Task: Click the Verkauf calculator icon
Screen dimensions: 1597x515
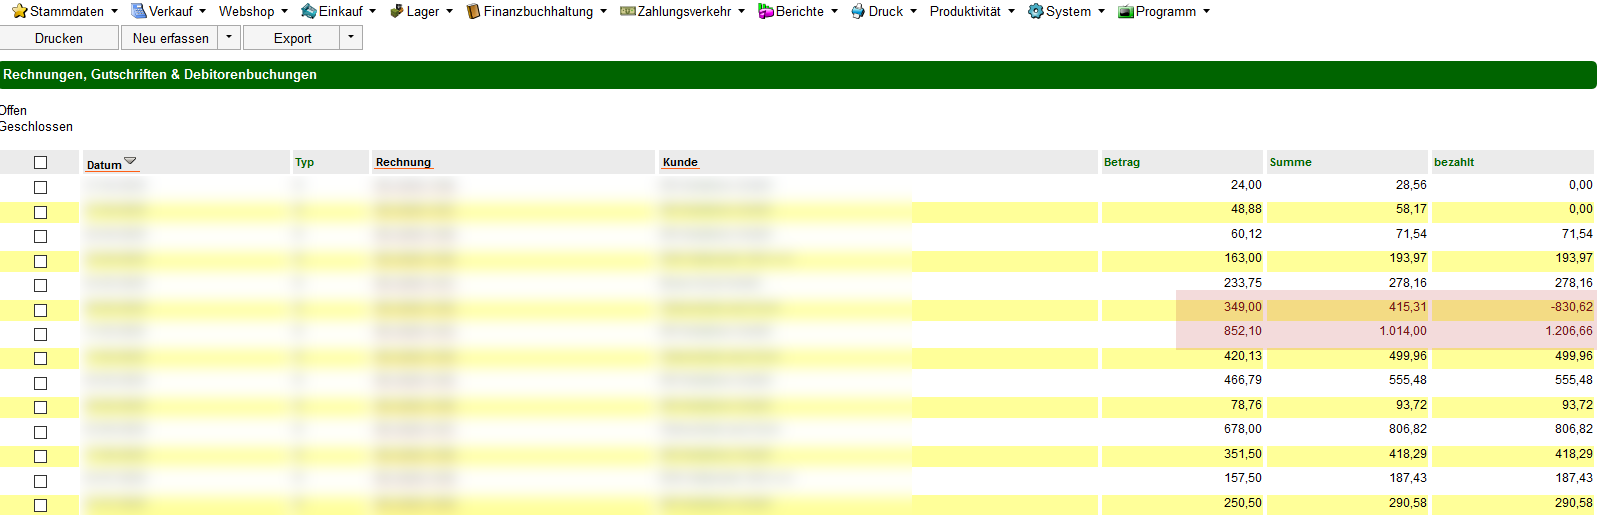Action: (x=139, y=11)
